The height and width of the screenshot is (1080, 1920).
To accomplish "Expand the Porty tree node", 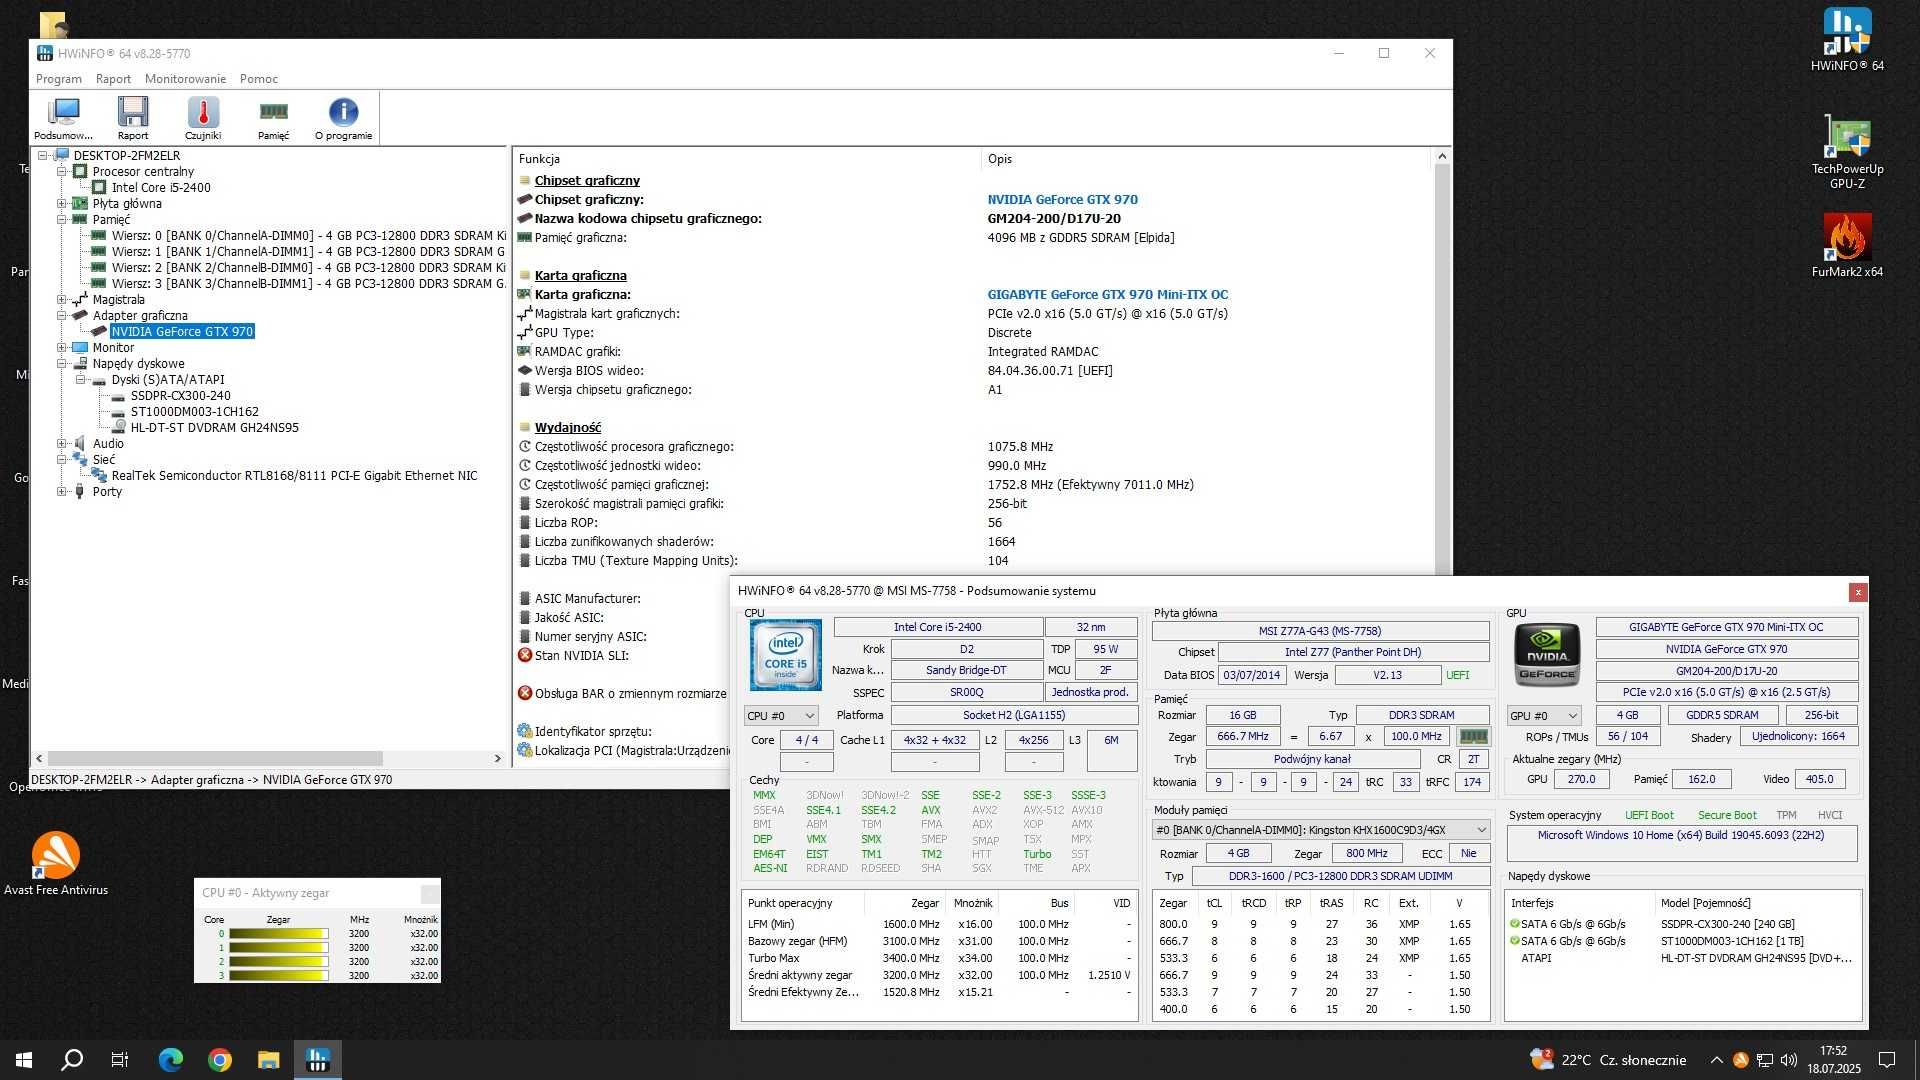I will point(62,492).
